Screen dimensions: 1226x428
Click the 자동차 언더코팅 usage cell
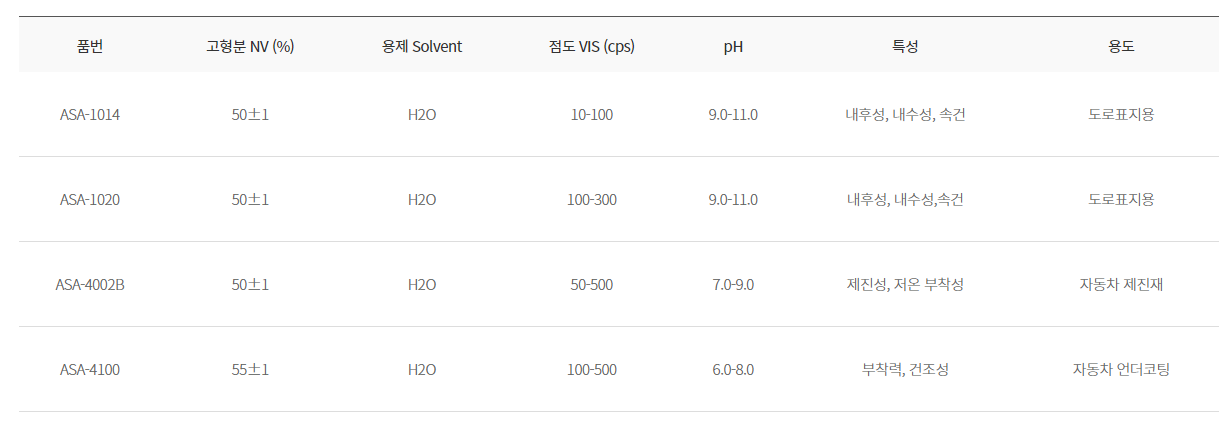click(x=1121, y=370)
